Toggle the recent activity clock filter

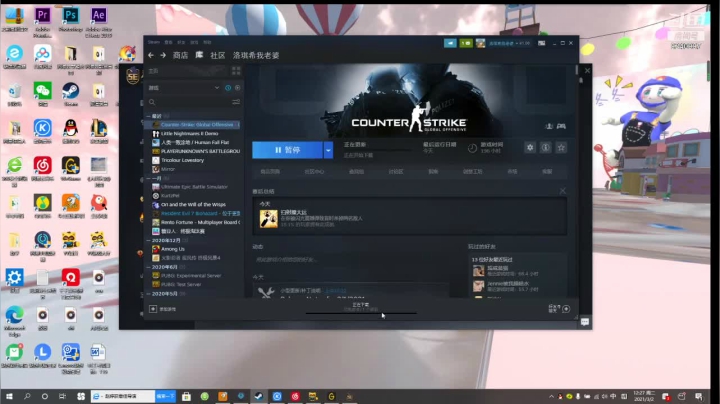[x=228, y=88]
